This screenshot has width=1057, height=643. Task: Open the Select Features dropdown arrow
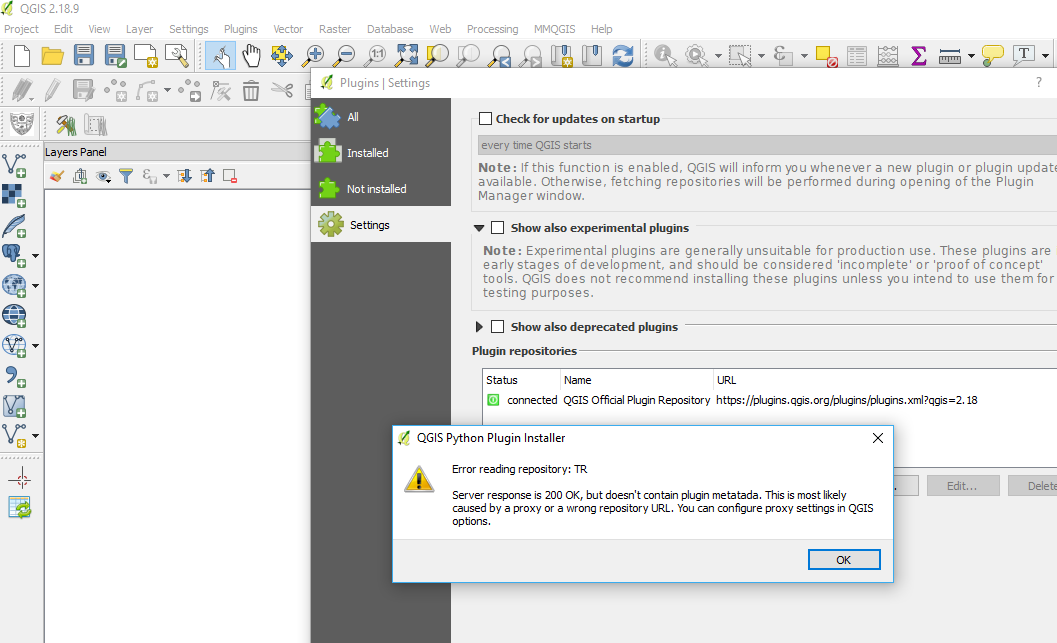point(761,56)
